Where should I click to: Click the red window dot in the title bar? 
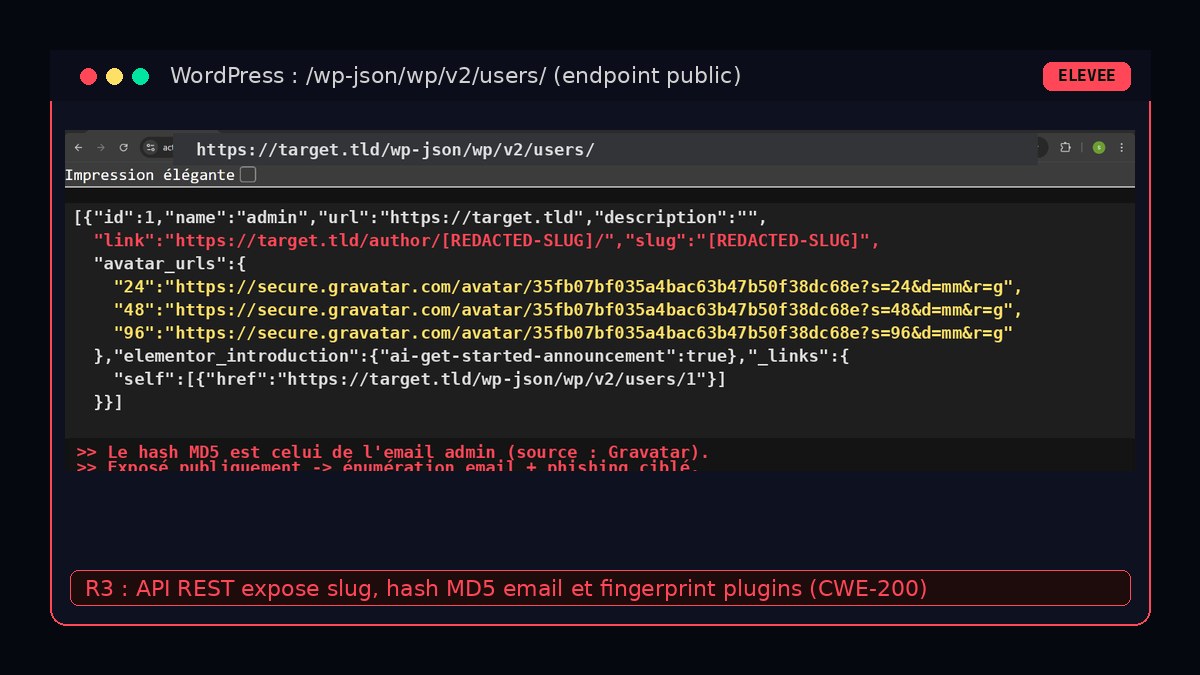(88, 76)
